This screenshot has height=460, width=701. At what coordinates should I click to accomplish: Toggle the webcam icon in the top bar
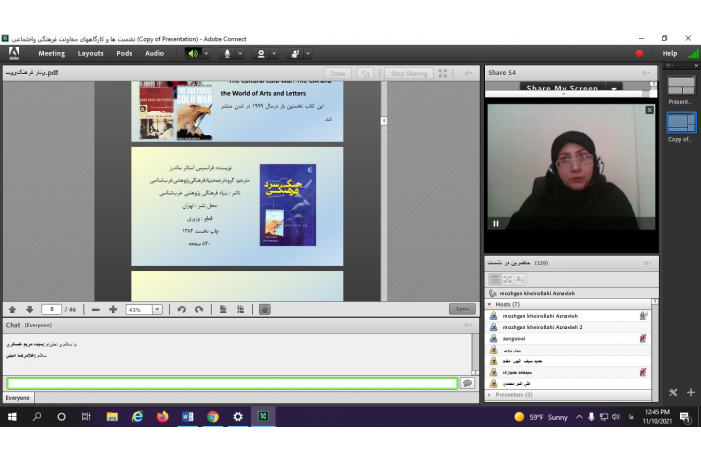[261, 54]
